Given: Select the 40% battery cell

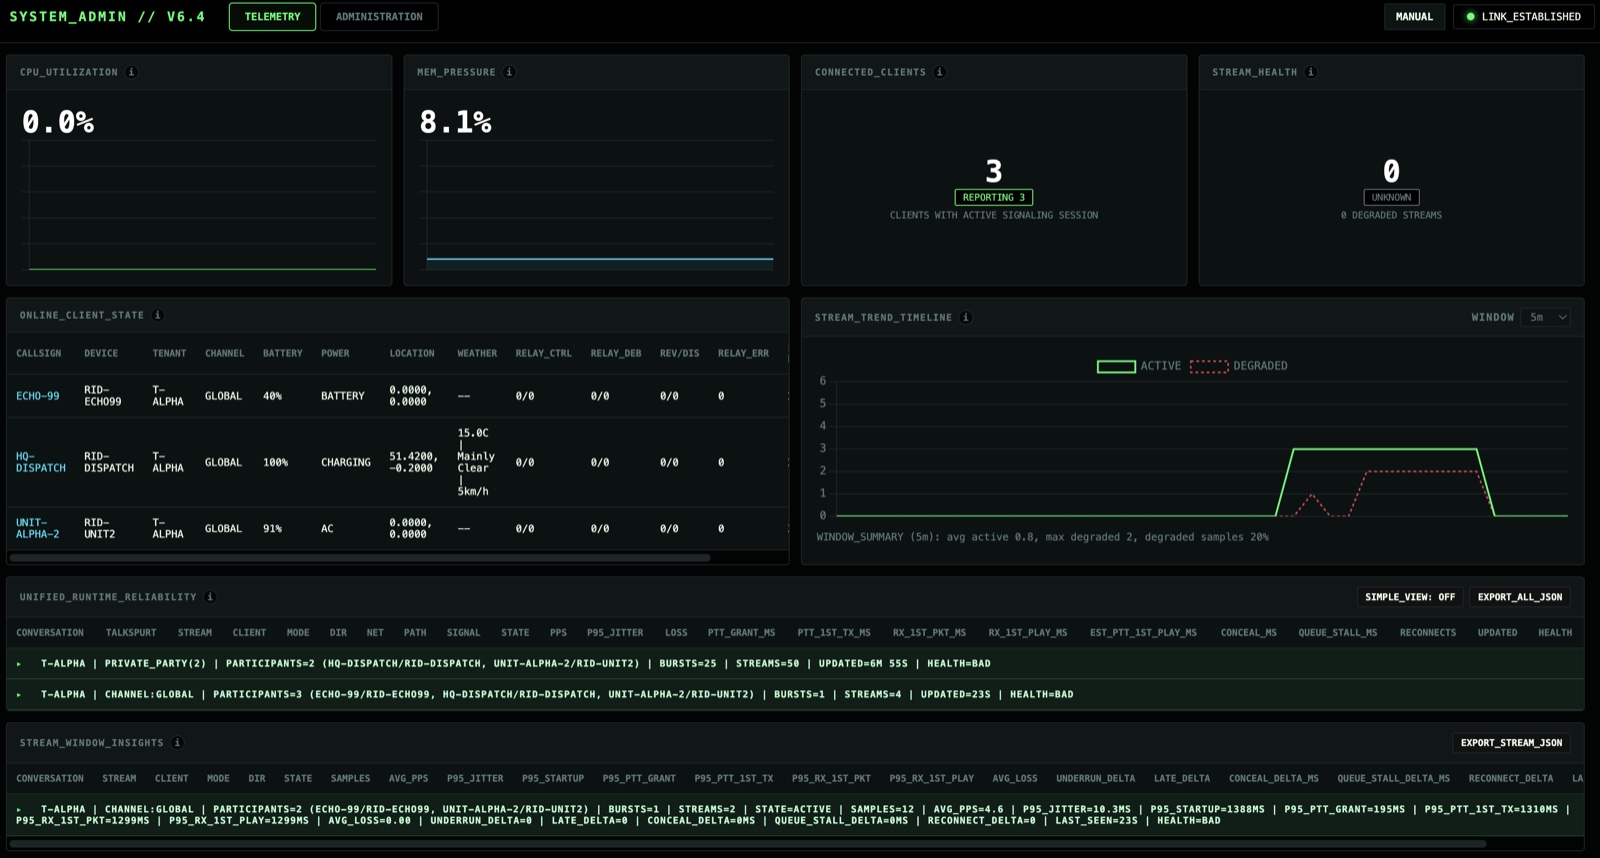Looking at the screenshot, I should [x=272, y=396].
